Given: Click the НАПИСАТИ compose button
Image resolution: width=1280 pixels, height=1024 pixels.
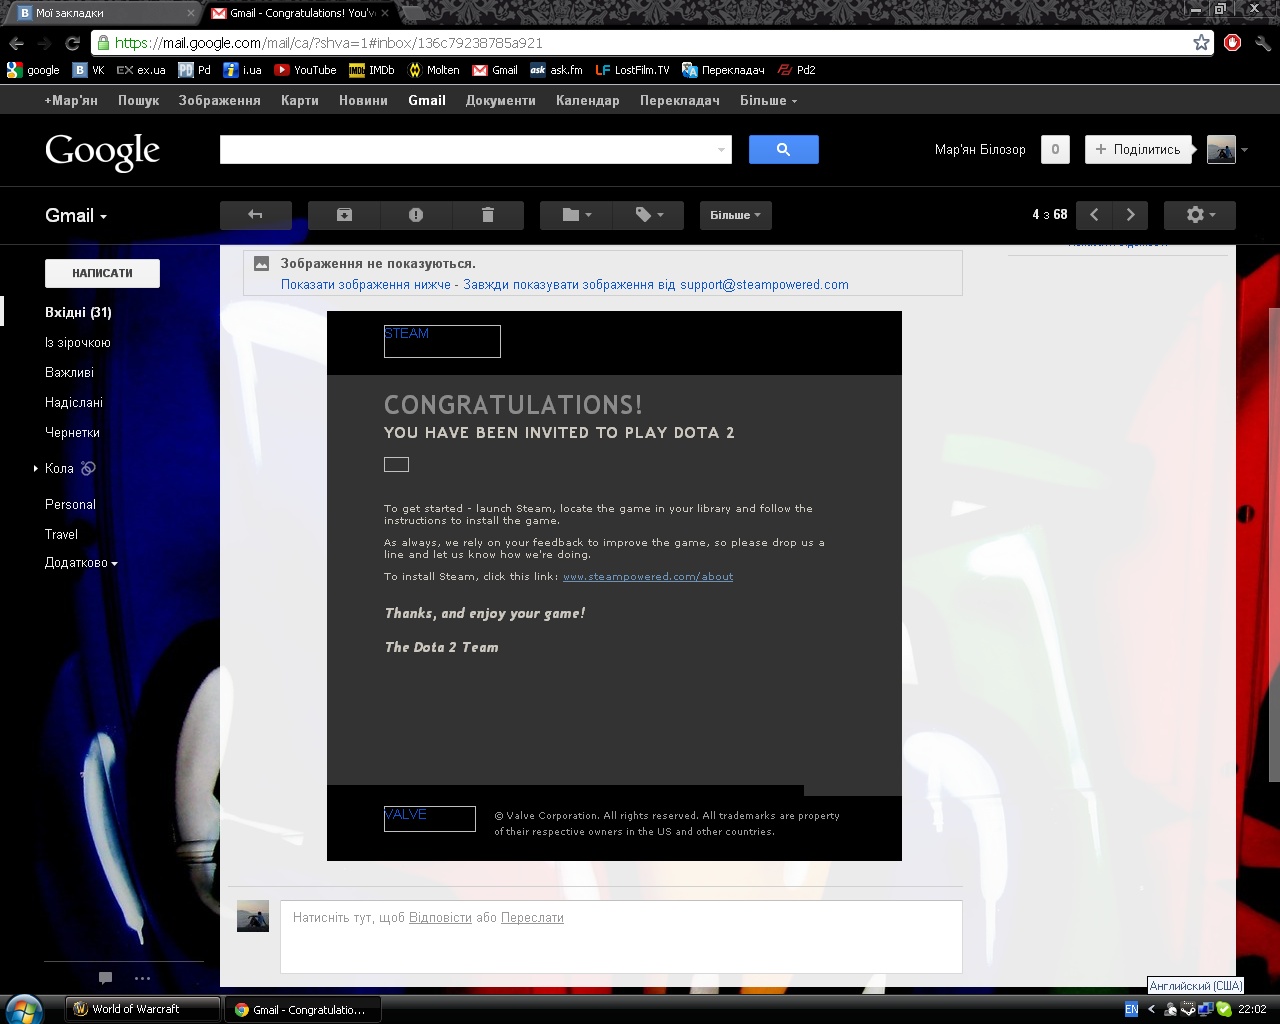Looking at the screenshot, I should 102,273.
